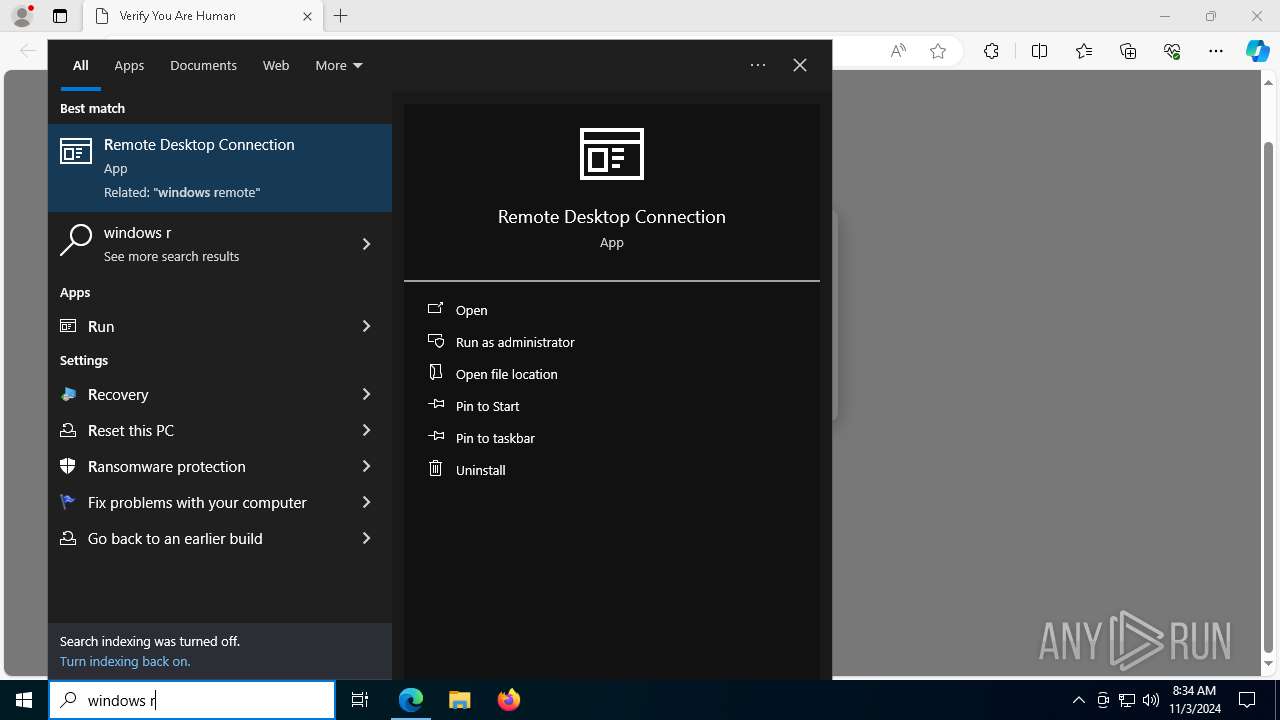The width and height of the screenshot is (1280, 720).
Task: Click the Pin to Start pin icon
Action: [436, 404]
